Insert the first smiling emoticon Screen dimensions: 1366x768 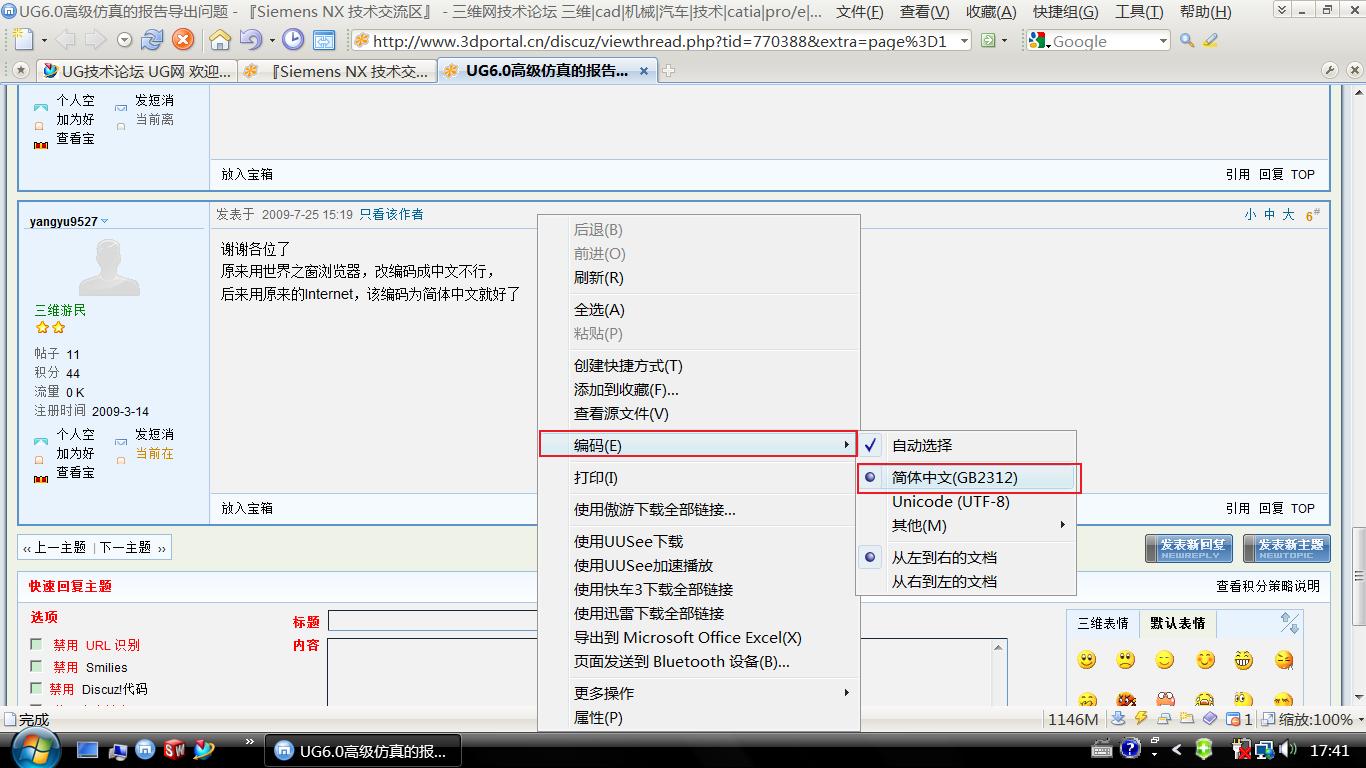[x=1087, y=660]
